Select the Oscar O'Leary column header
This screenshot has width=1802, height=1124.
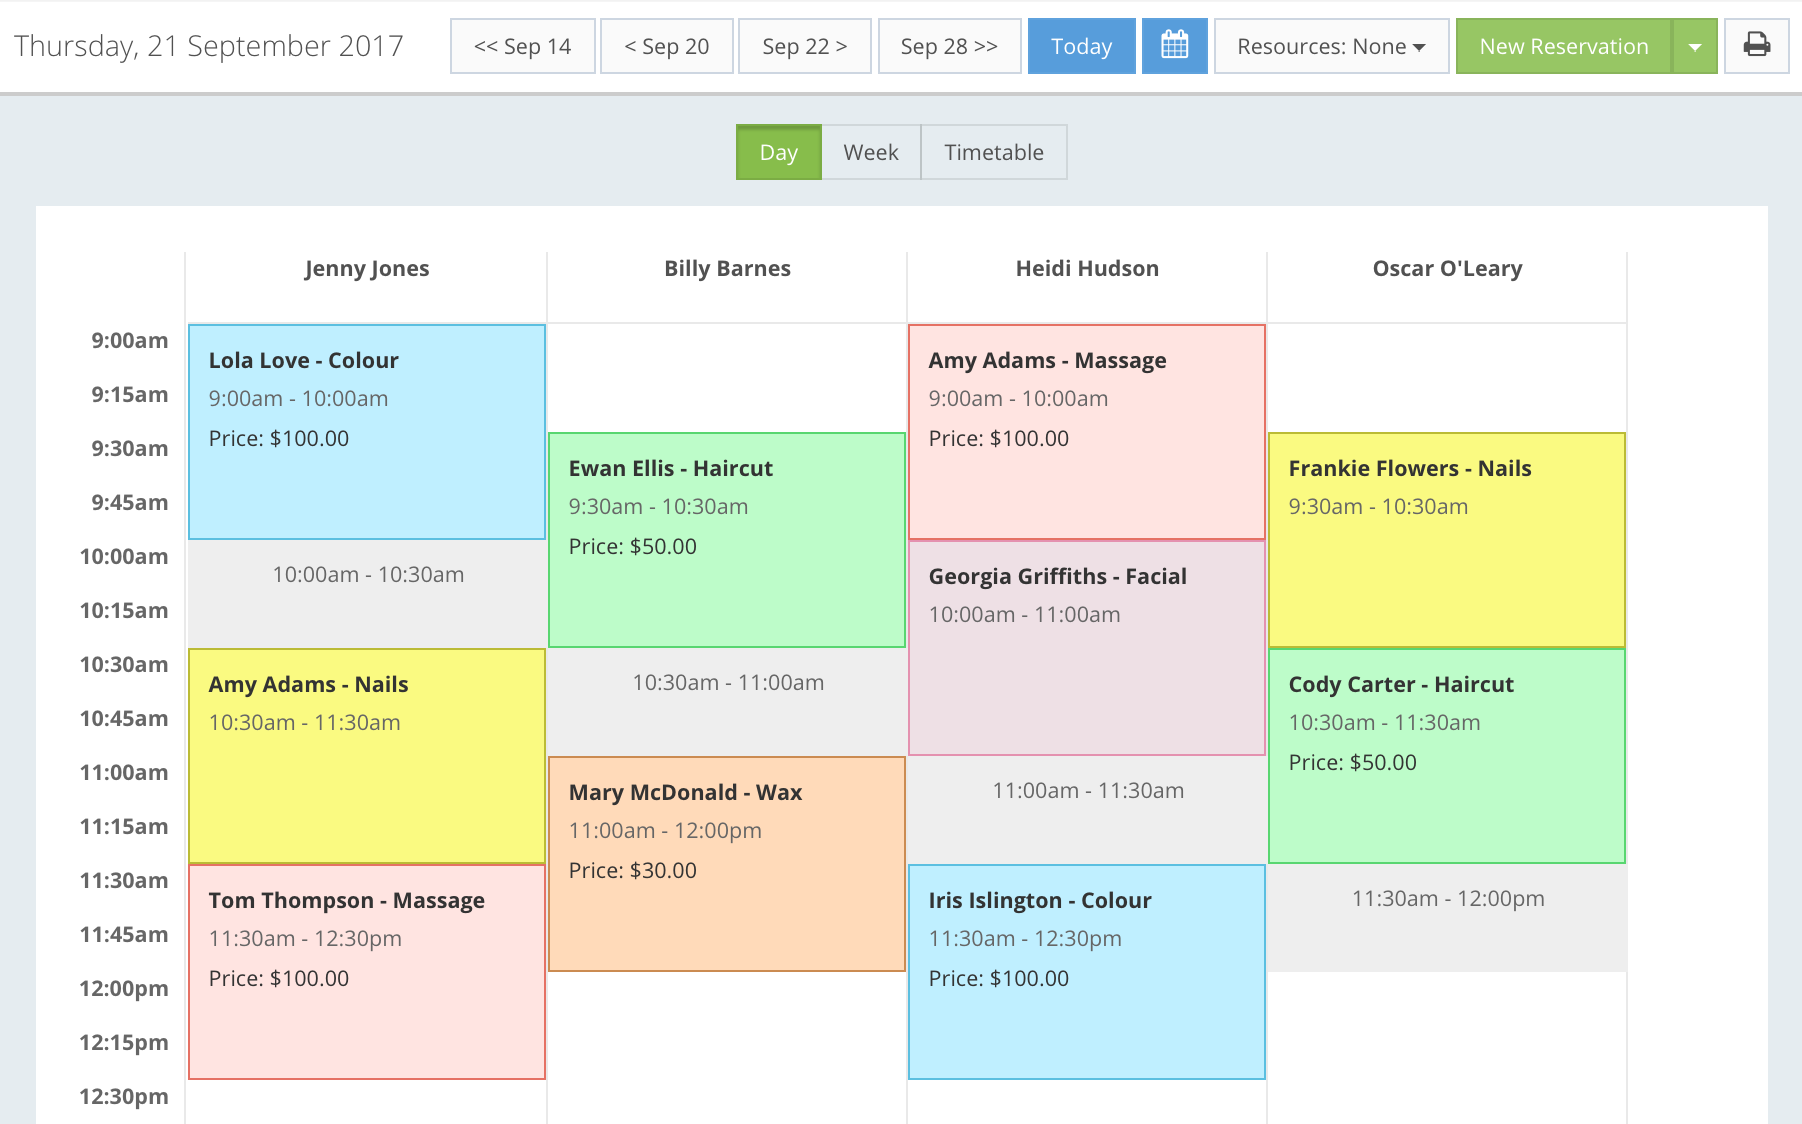pyautogui.click(x=1447, y=268)
